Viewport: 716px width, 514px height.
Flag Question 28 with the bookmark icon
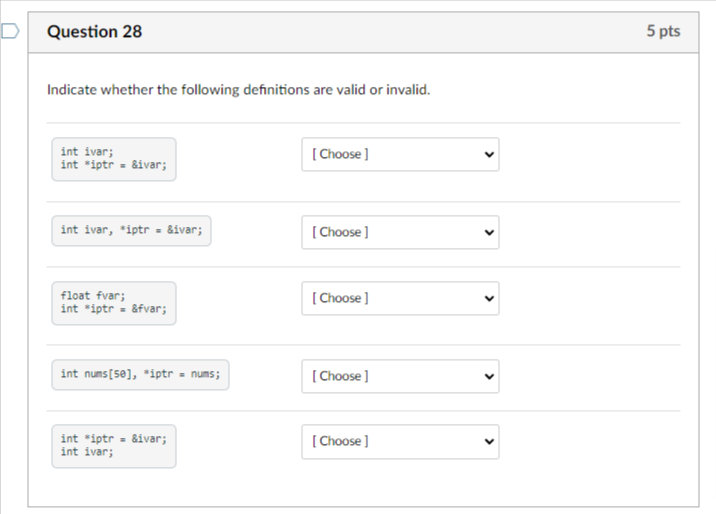(x=10, y=31)
